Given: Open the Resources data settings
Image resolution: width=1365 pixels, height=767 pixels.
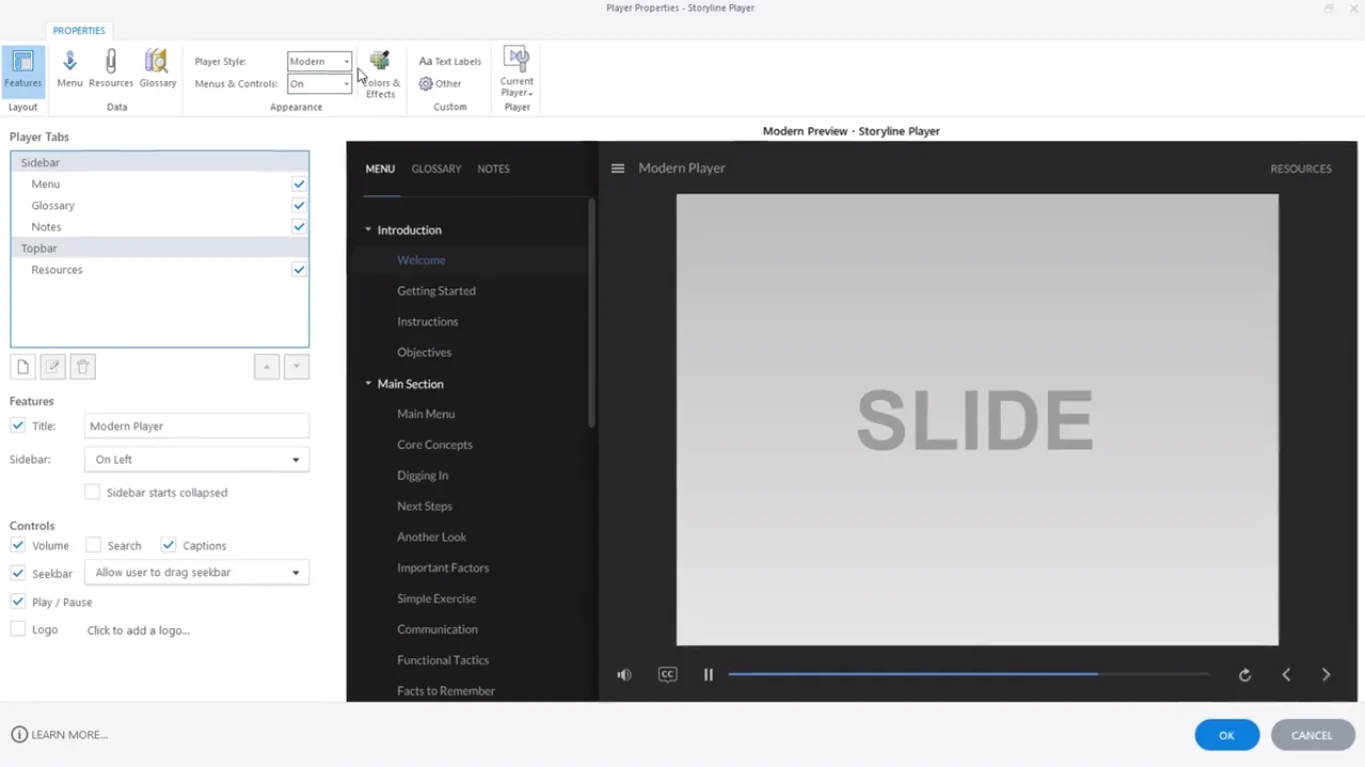Looking at the screenshot, I should pos(111,70).
